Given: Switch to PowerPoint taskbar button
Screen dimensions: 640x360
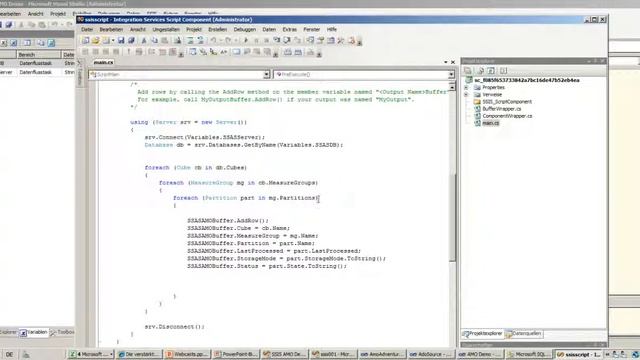Looking at the screenshot, I should click(x=236, y=354).
